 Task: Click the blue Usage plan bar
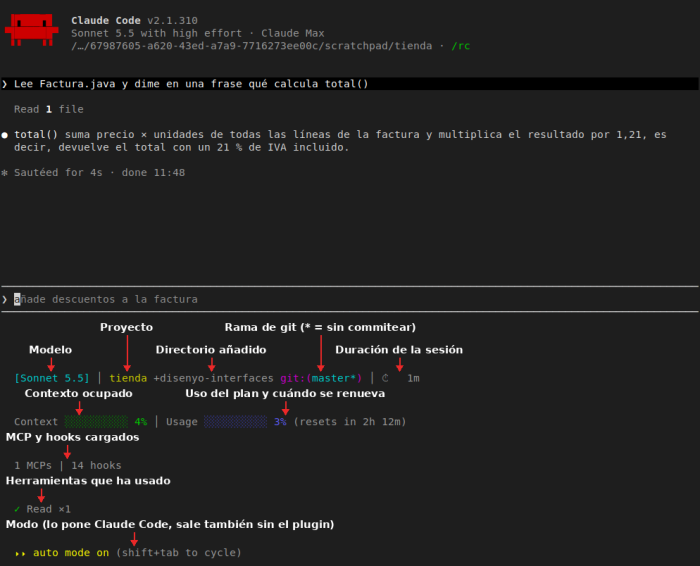point(235,421)
